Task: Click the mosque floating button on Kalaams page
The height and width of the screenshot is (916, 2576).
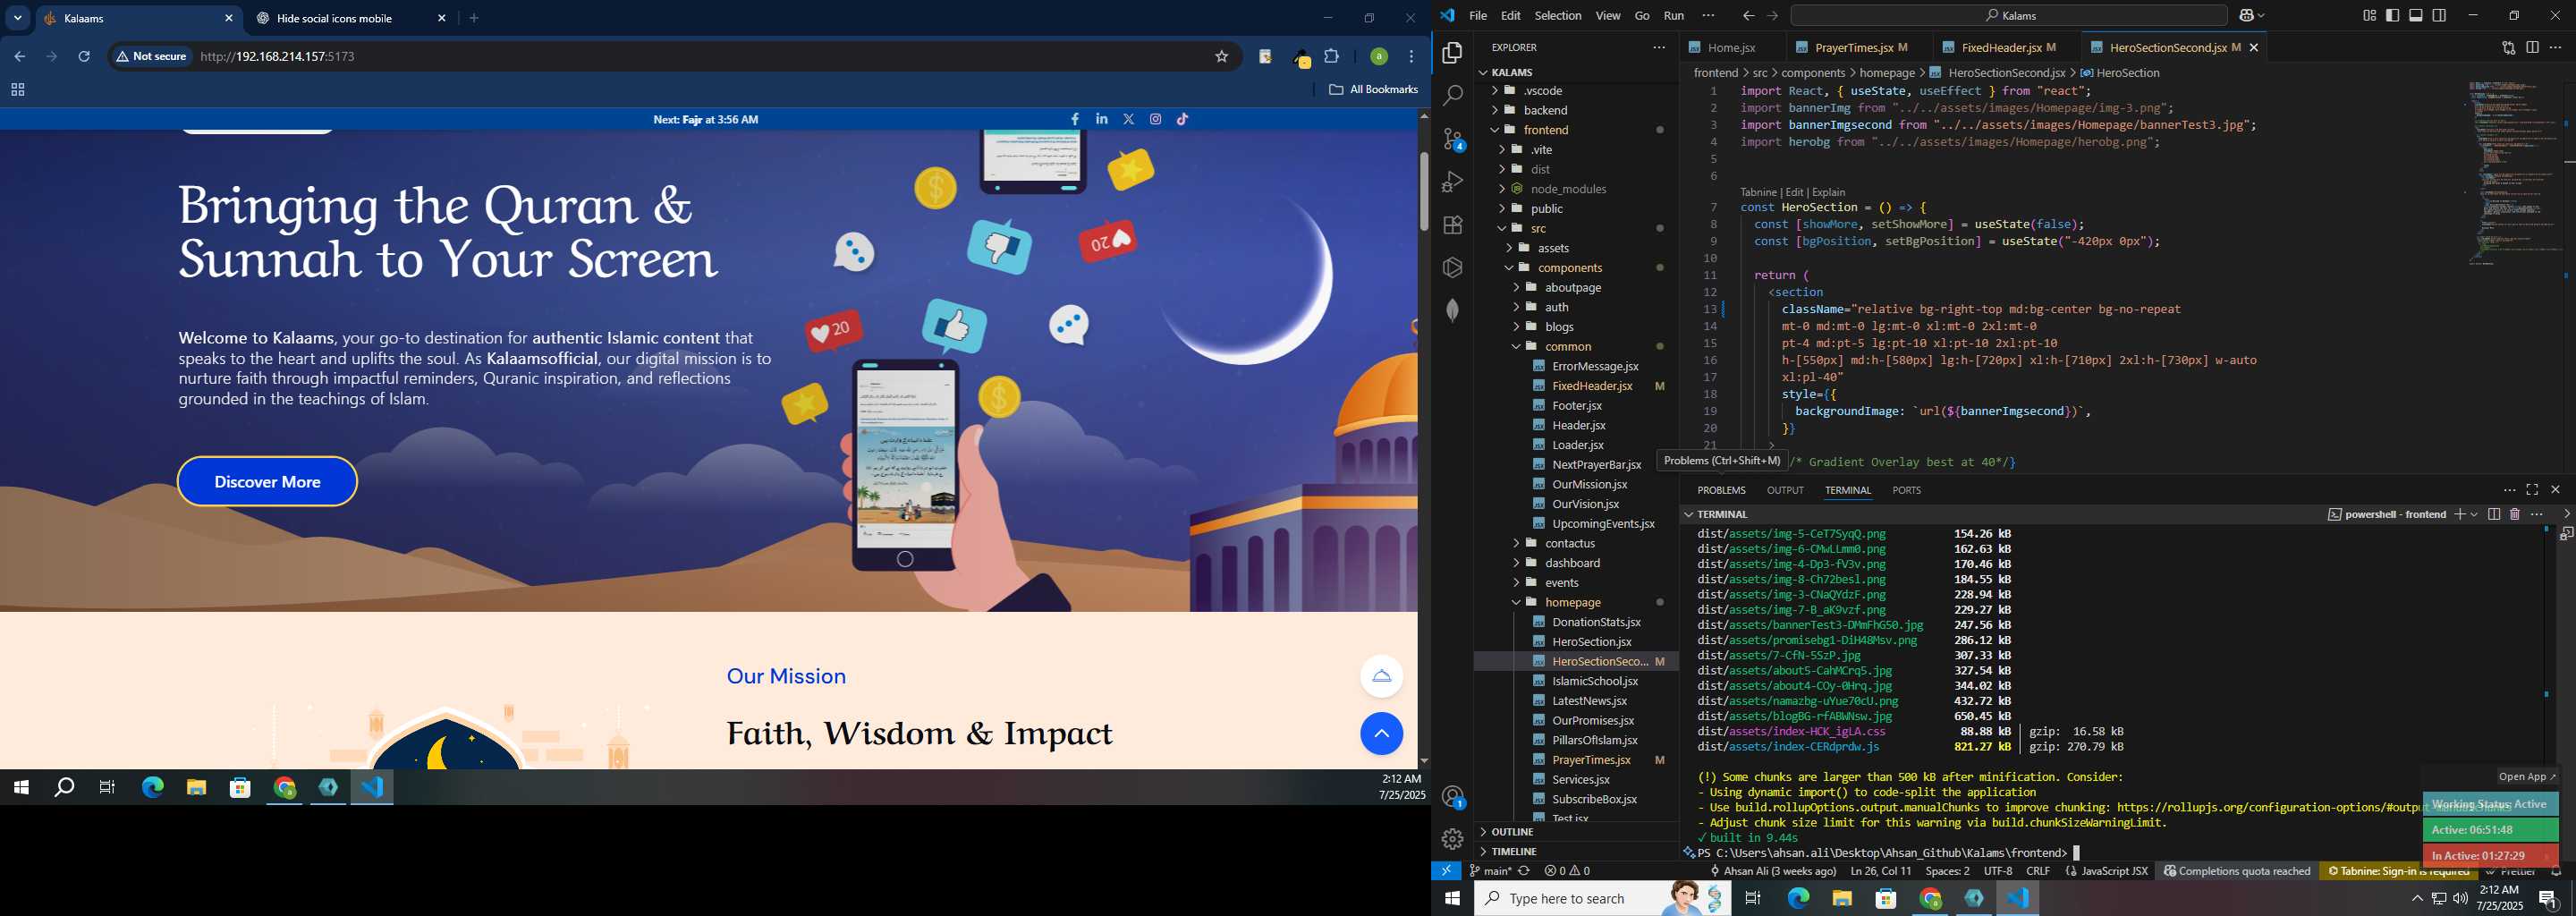Action: (1381, 676)
